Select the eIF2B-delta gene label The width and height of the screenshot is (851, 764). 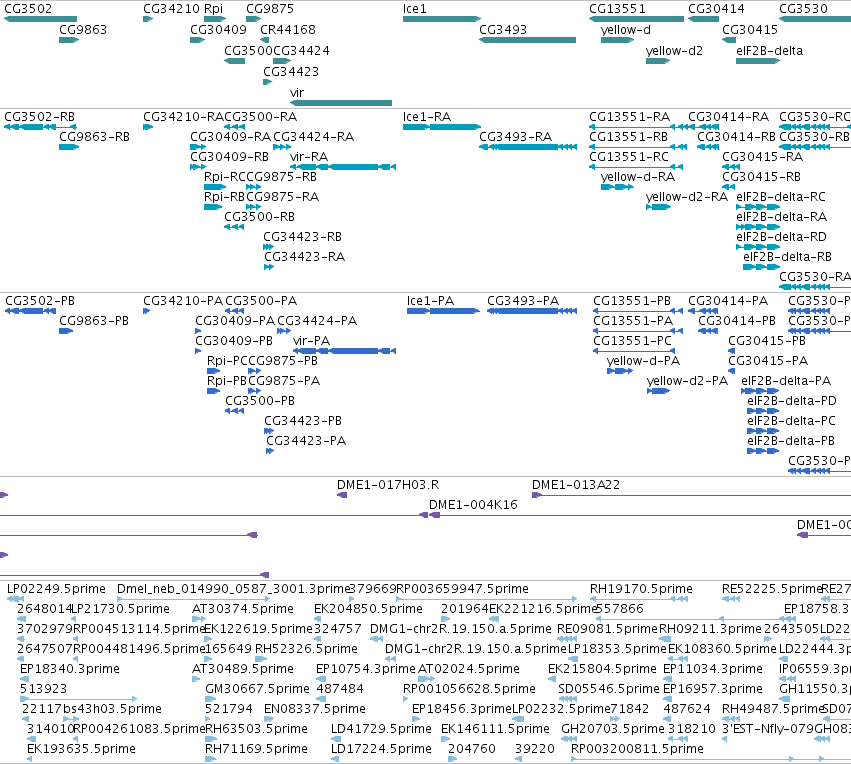770,50
